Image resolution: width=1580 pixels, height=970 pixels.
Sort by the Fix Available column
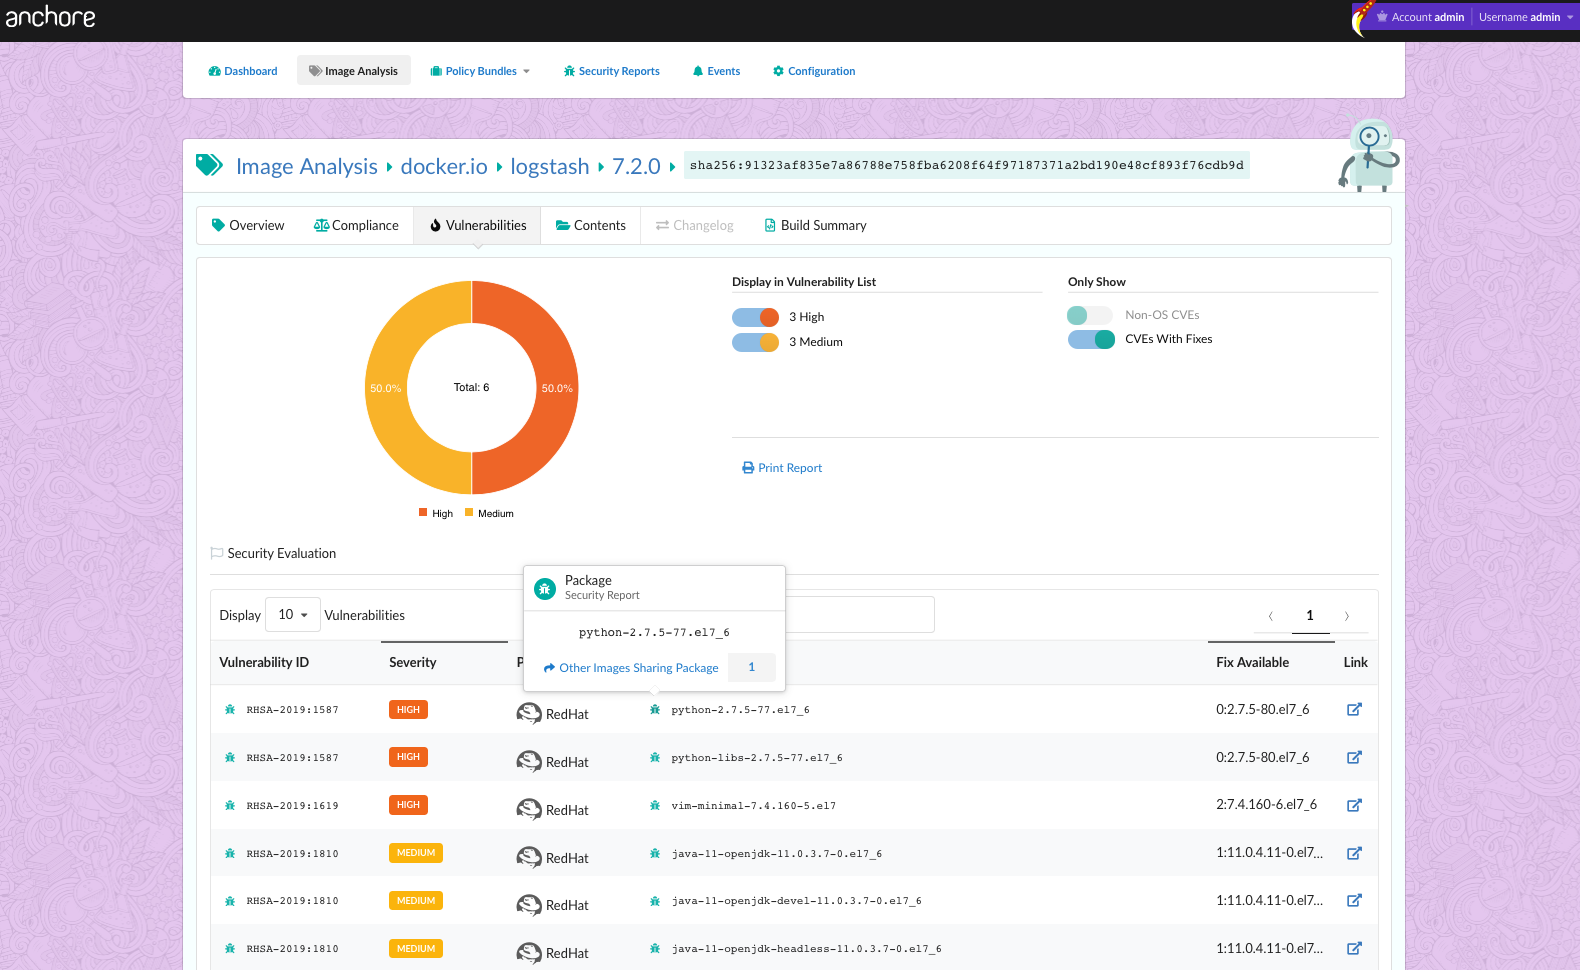[1252, 663]
